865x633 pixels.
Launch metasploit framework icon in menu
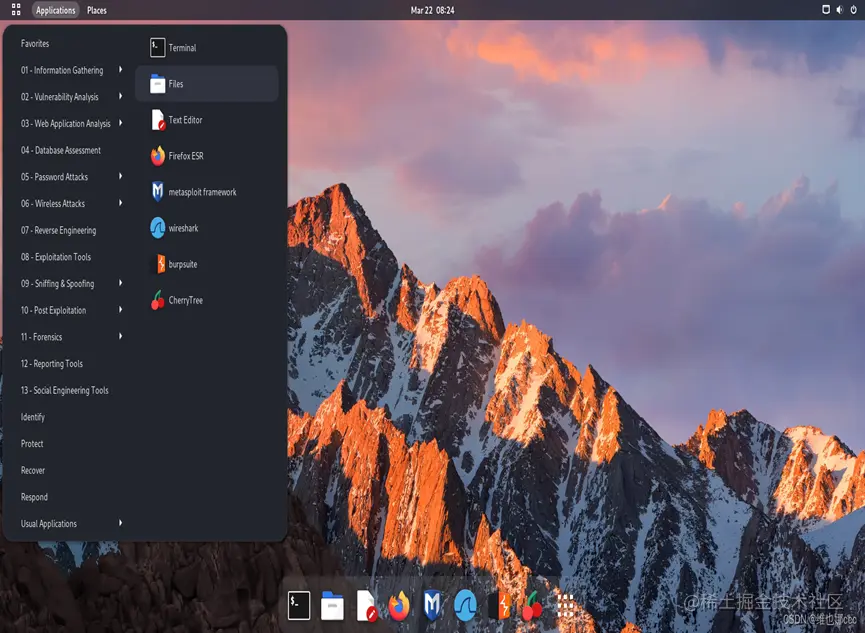[x=158, y=192]
